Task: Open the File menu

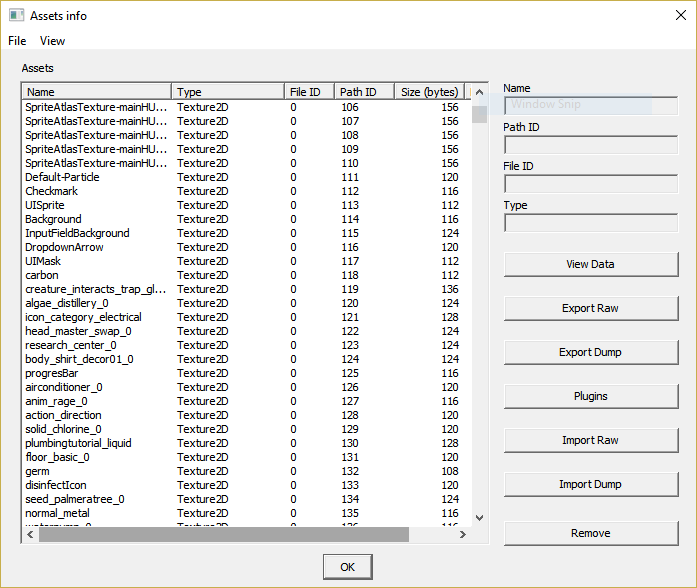Action: pos(17,41)
